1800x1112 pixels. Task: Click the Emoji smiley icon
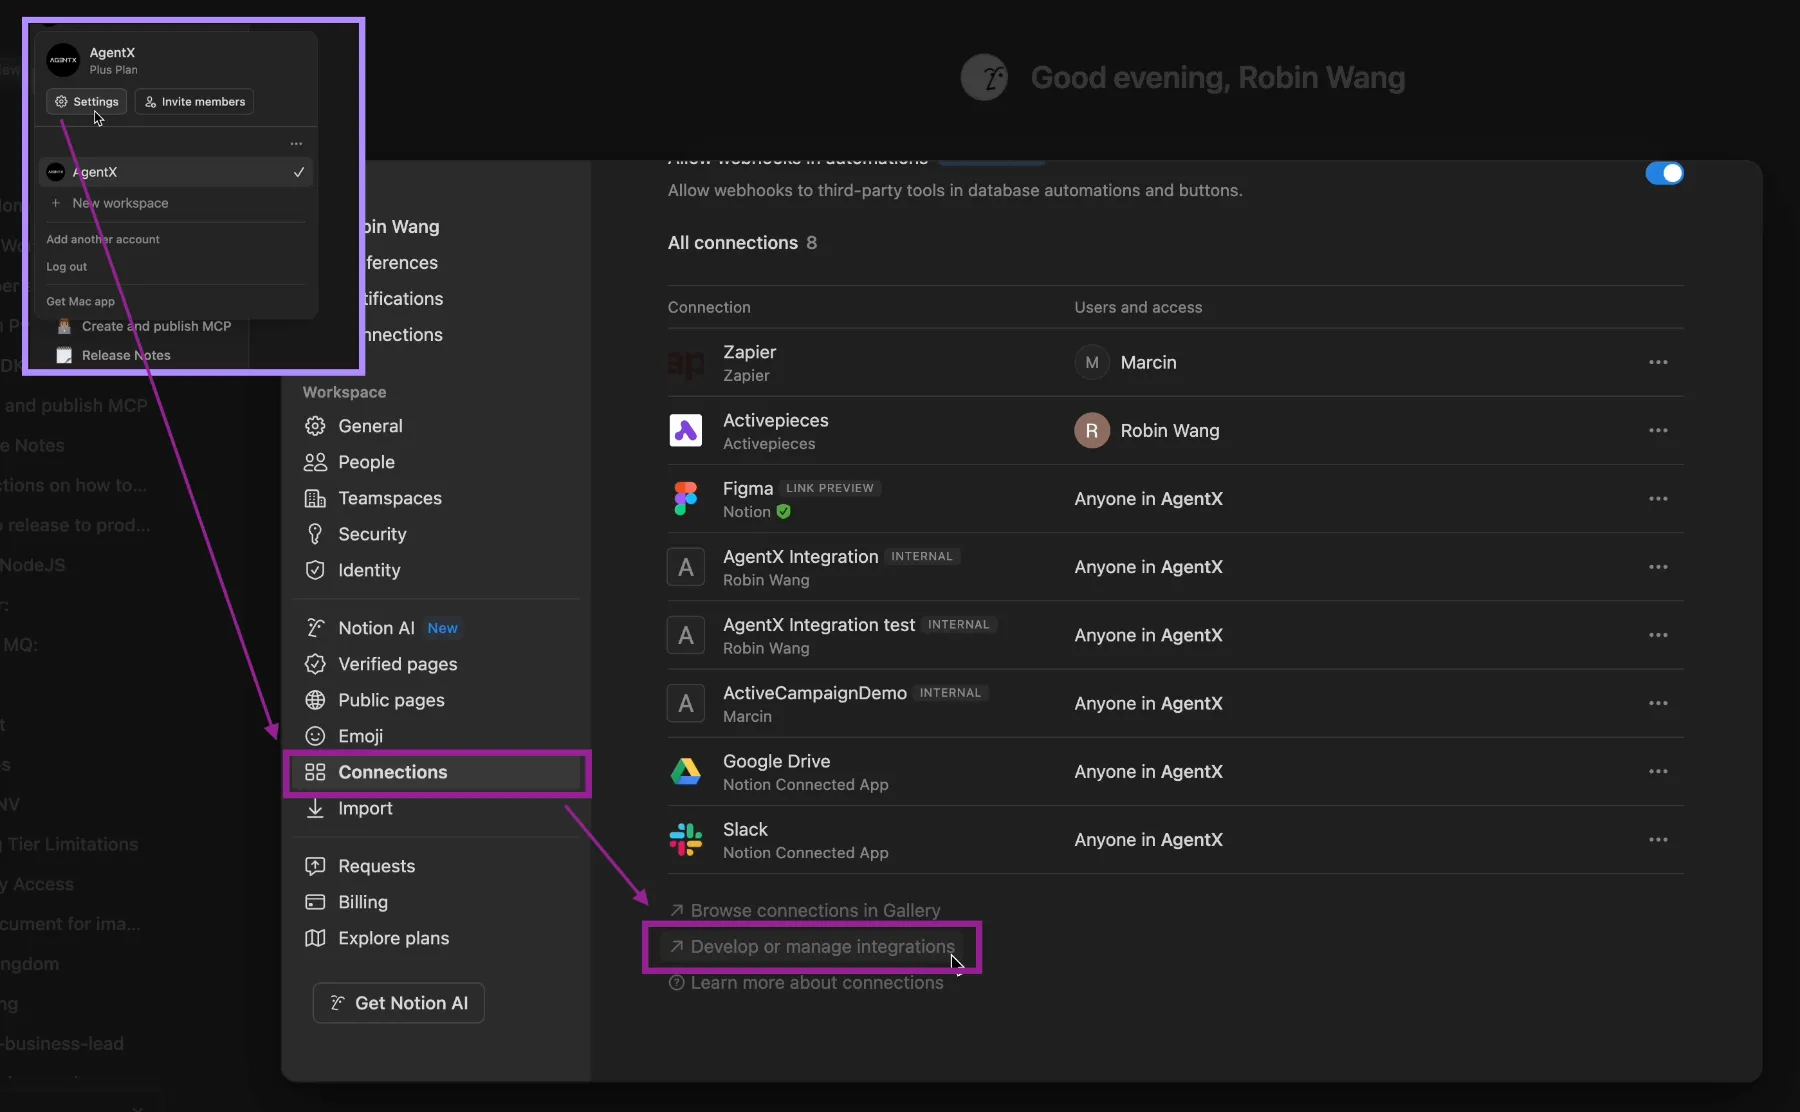tap(315, 736)
